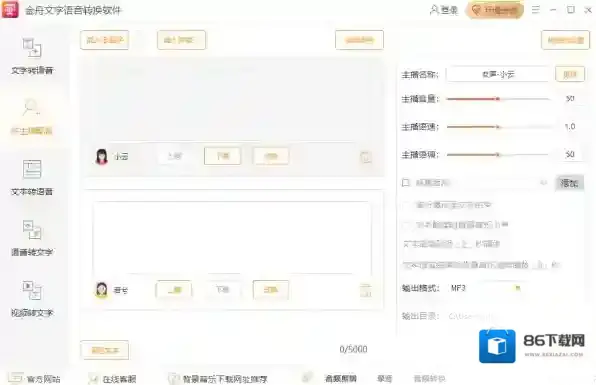Open the hamburger menu in title bar
The width and height of the screenshot is (596, 385).
click(x=536, y=10)
